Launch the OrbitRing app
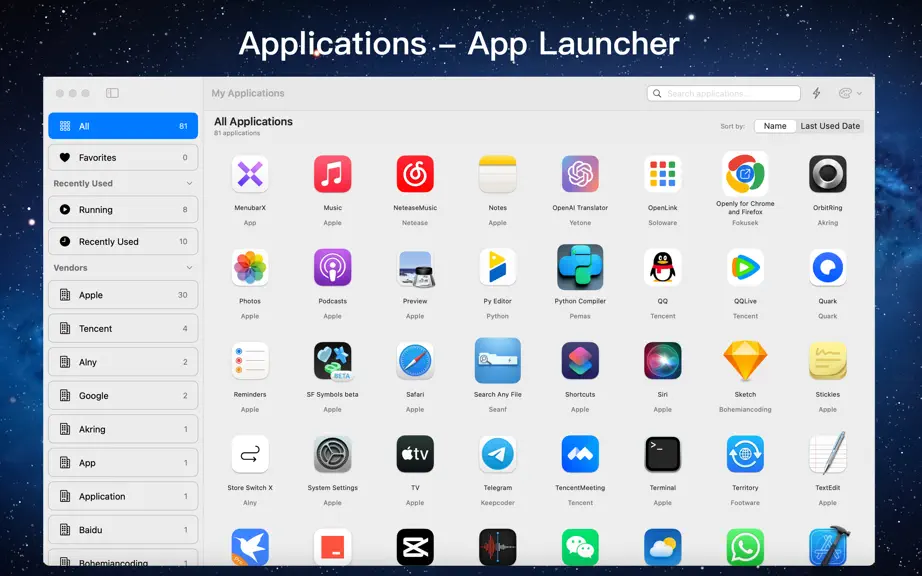Screen dimensions: 922x576 [x=827, y=174]
